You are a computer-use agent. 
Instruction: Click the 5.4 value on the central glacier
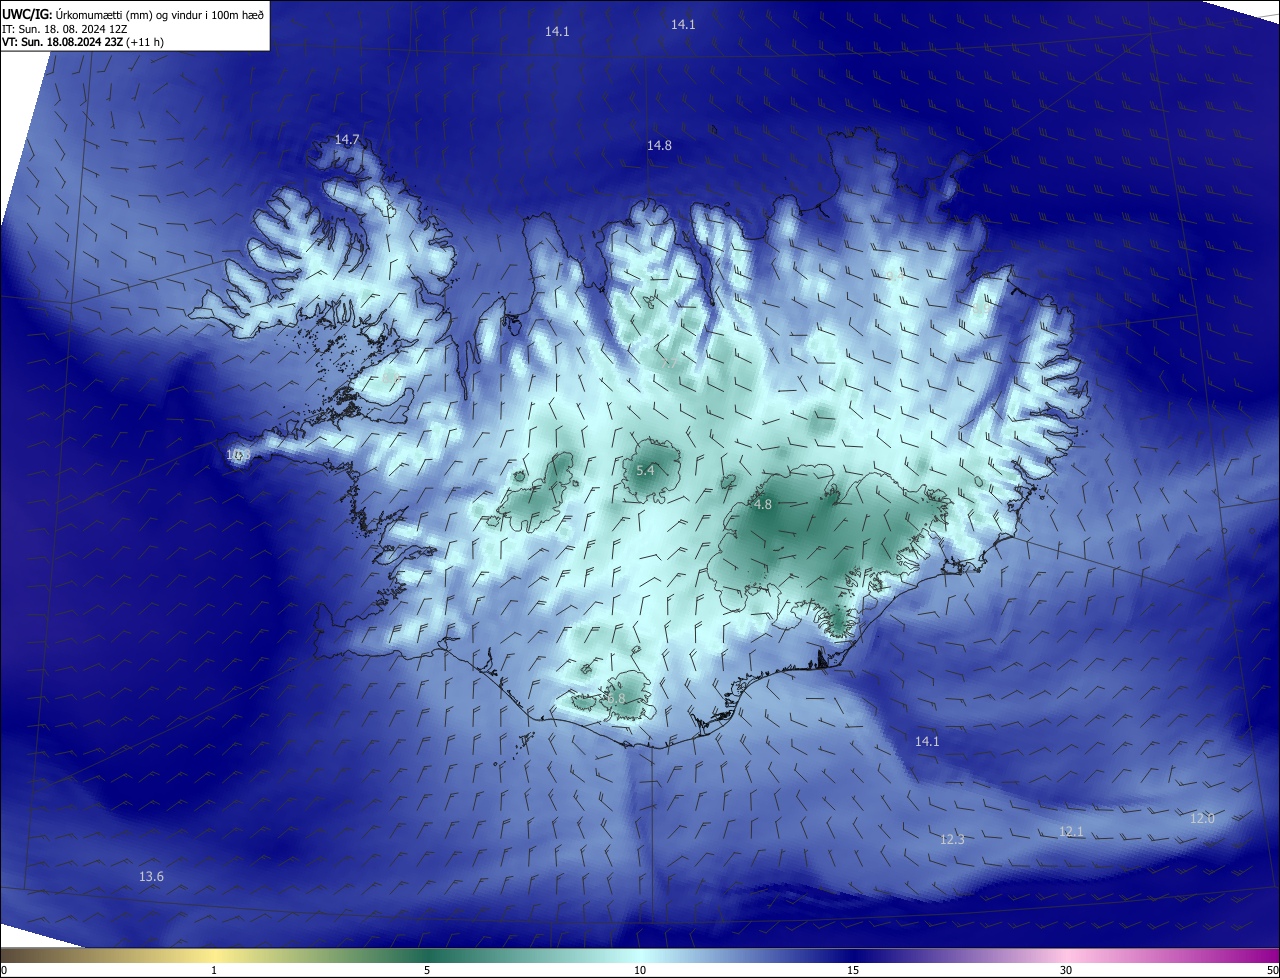click(x=645, y=470)
